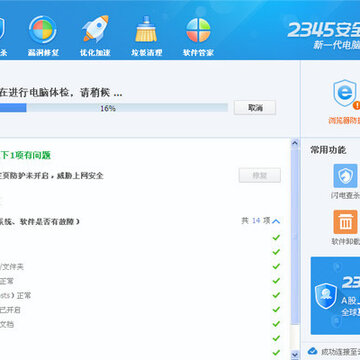Click the scrollbar up arrow
This screenshot has width=360, height=360.
[x=295, y=143]
